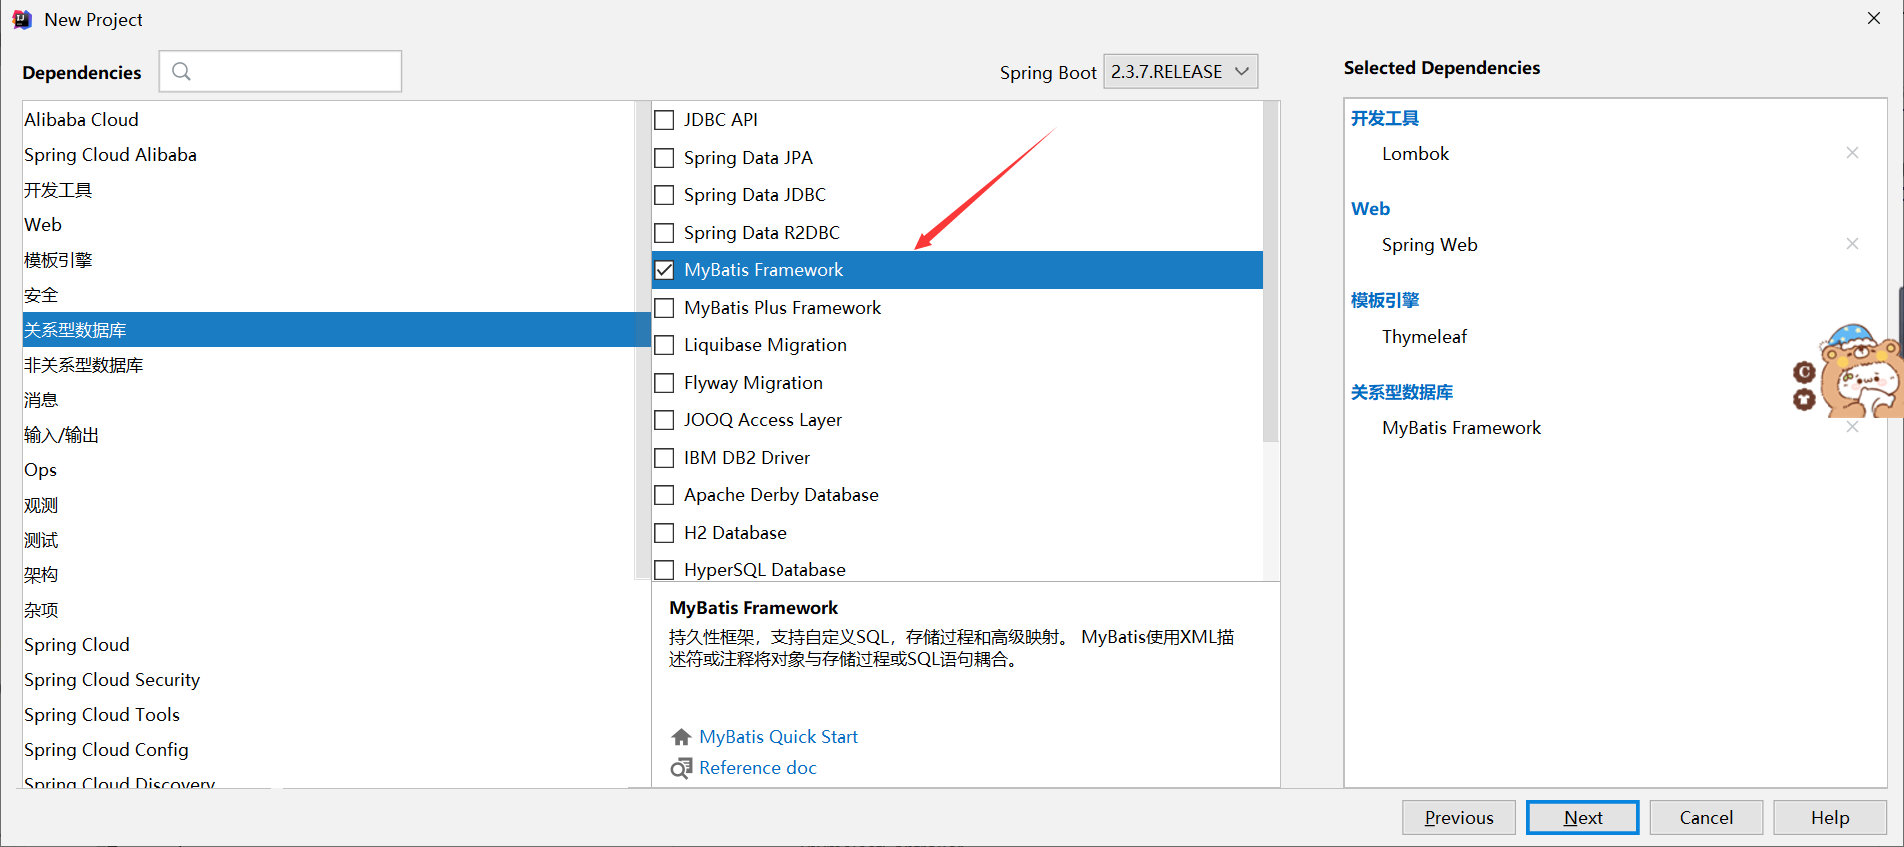Check Liquibase Migration option
The width and height of the screenshot is (1904, 847).
(664, 345)
